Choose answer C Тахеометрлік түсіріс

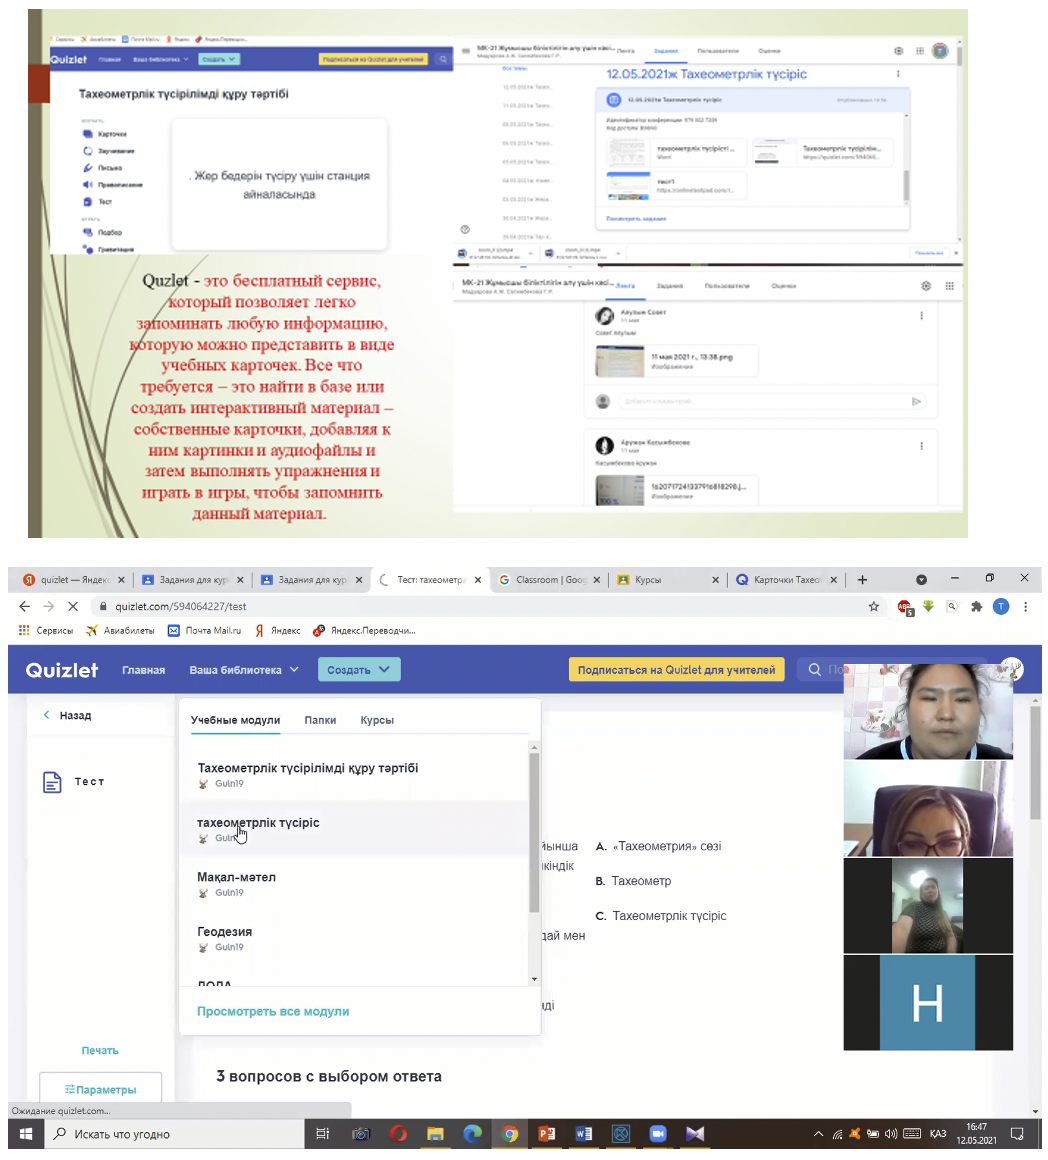tap(661, 916)
